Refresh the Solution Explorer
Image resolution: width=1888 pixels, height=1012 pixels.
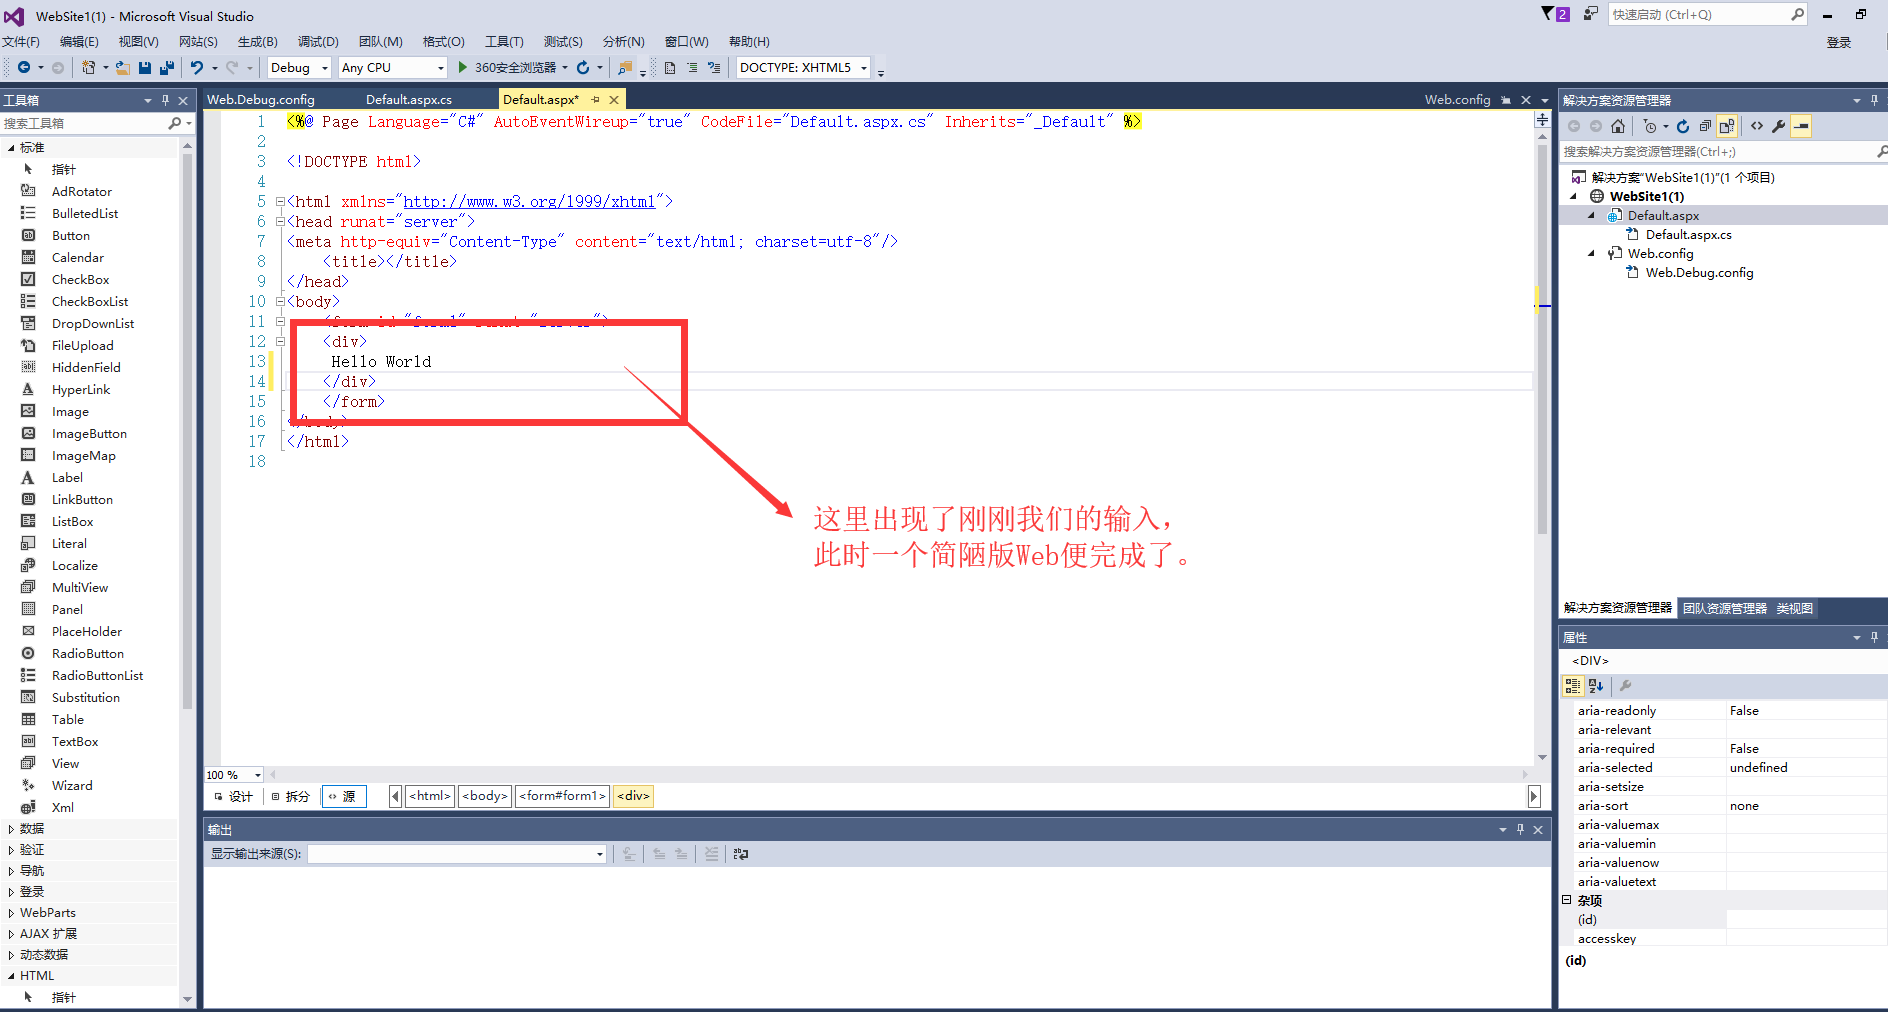coord(1683,126)
